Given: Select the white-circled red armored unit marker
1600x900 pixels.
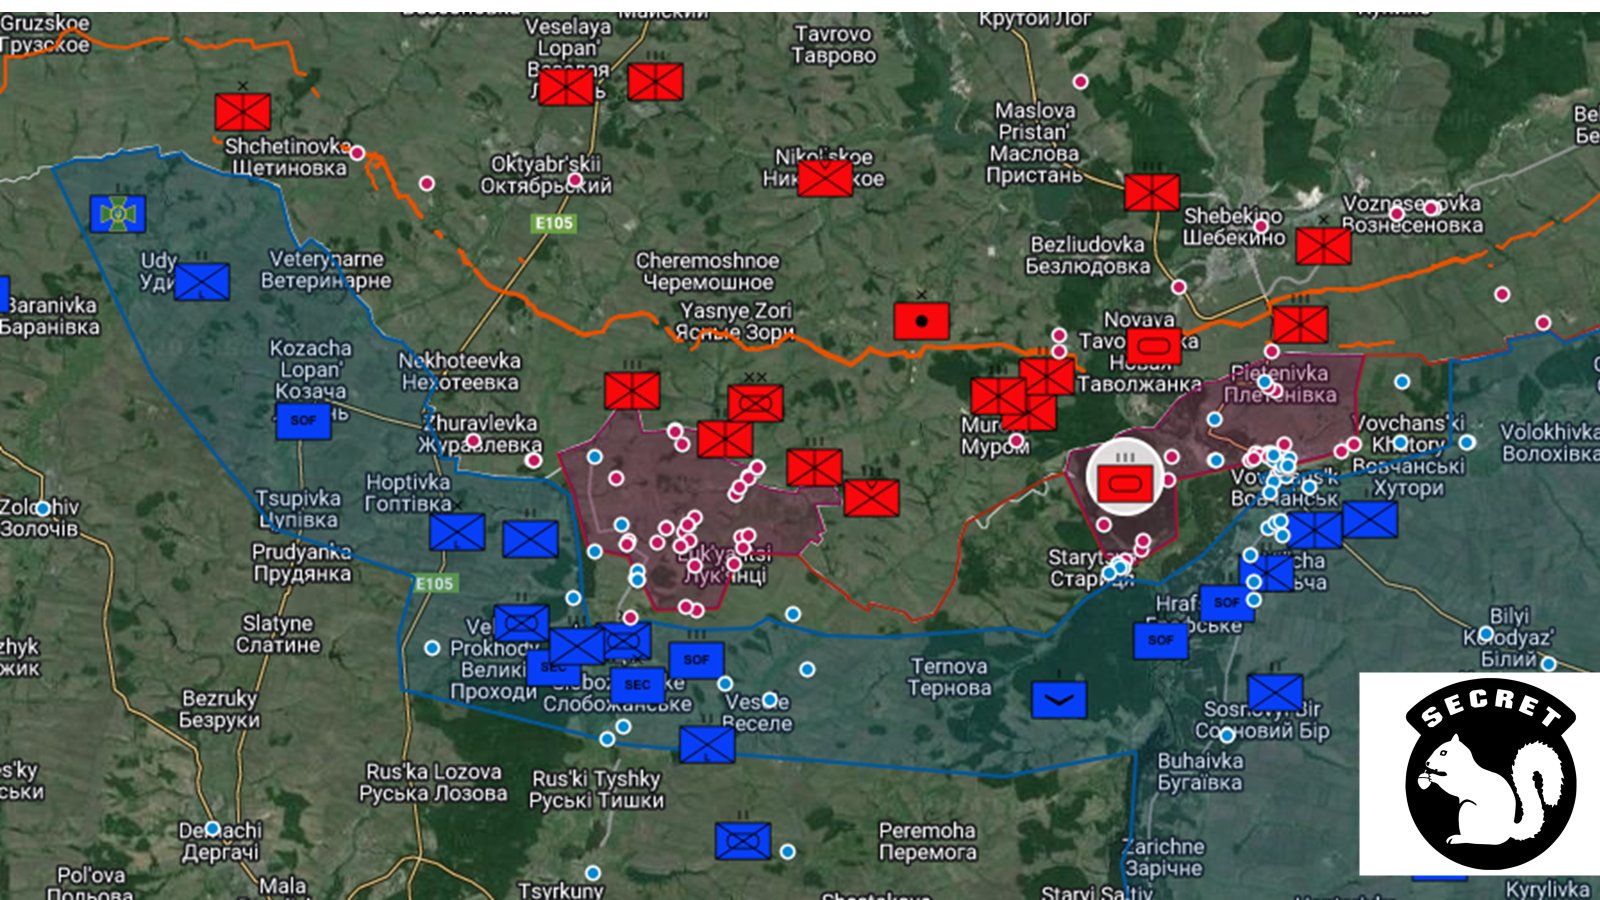Looking at the screenshot, I should tap(1126, 482).
